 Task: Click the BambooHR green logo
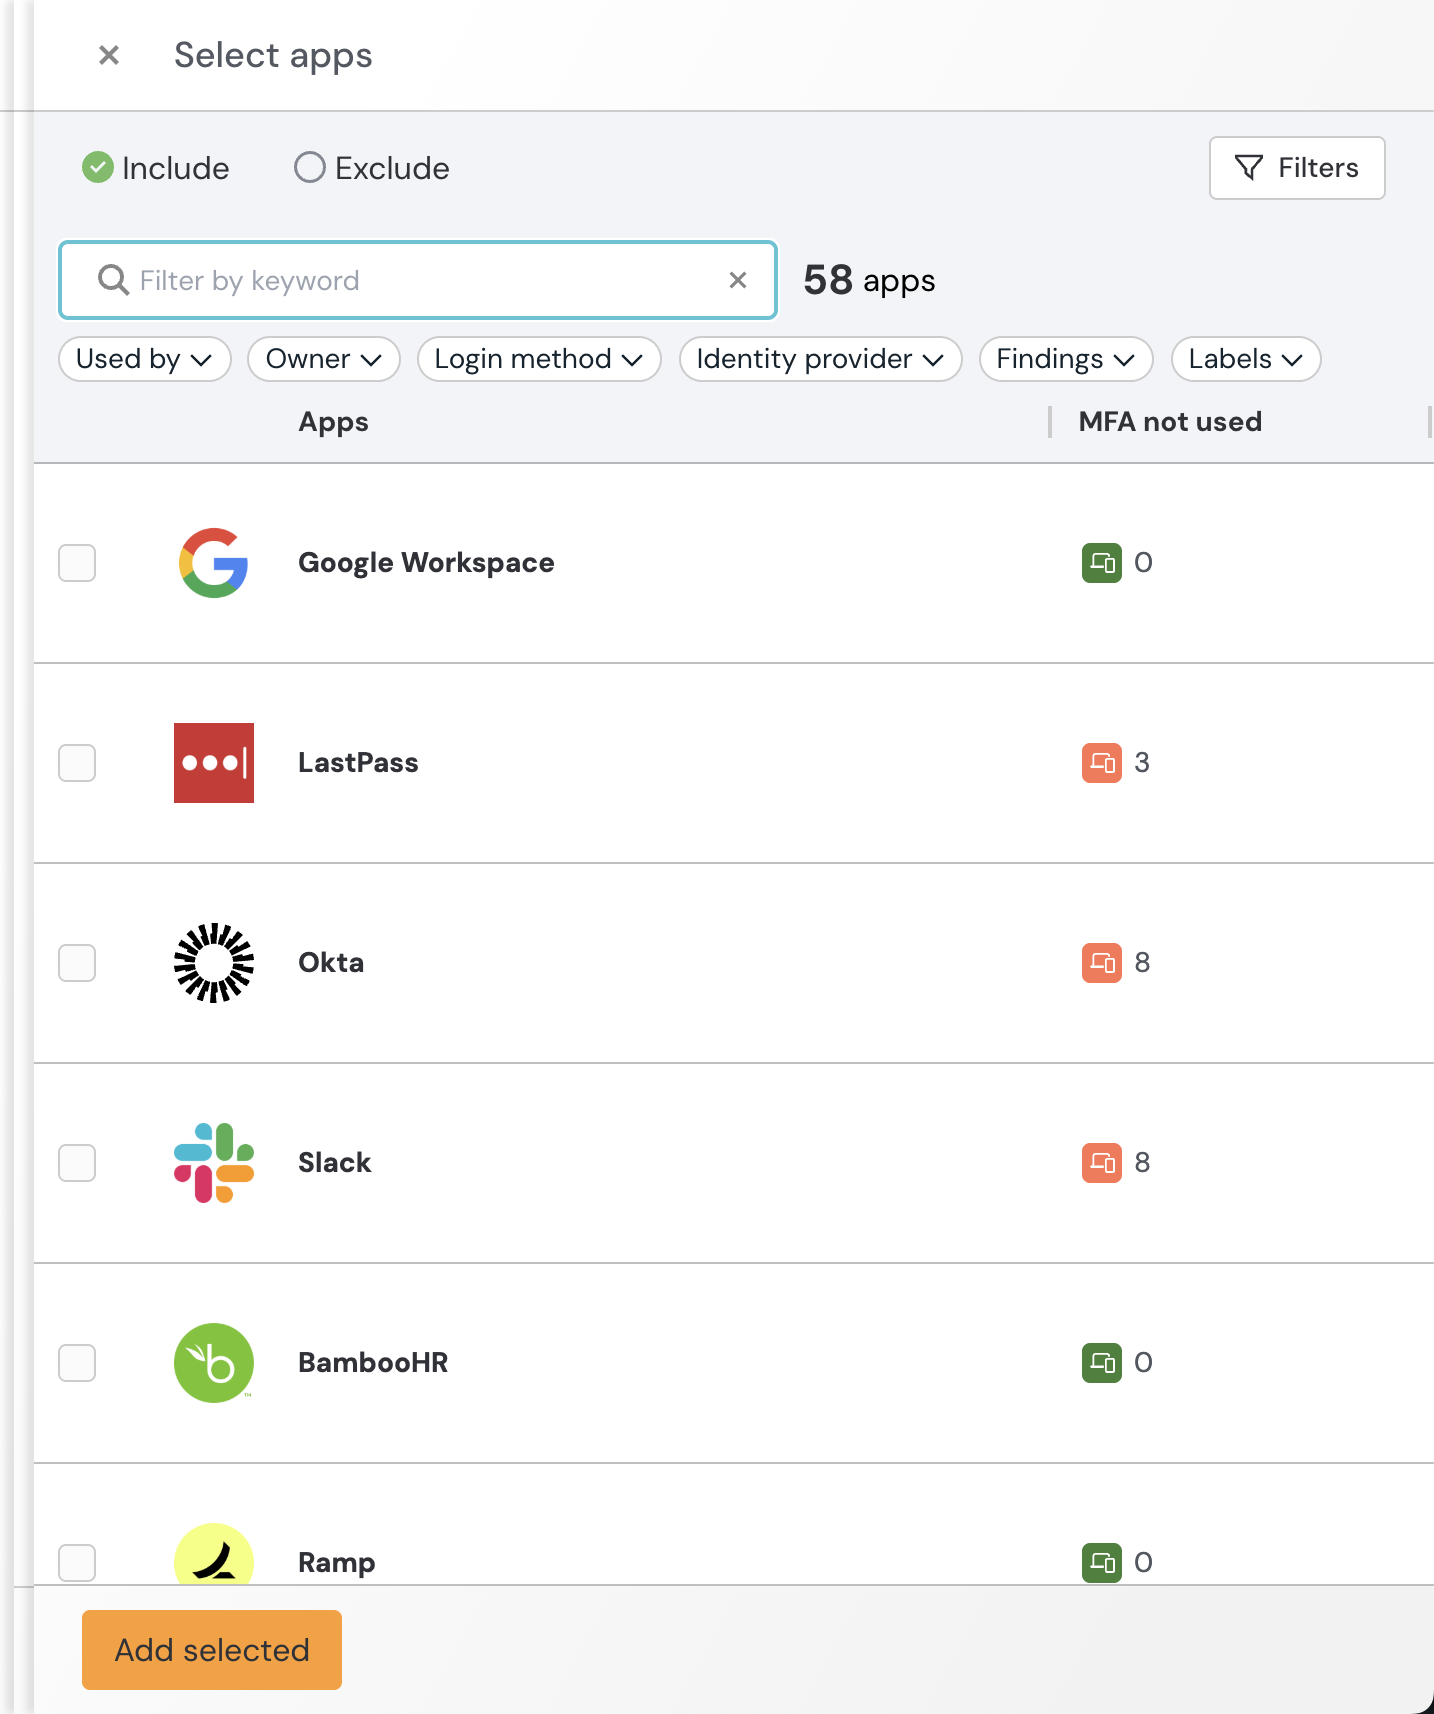click(214, 1363)
